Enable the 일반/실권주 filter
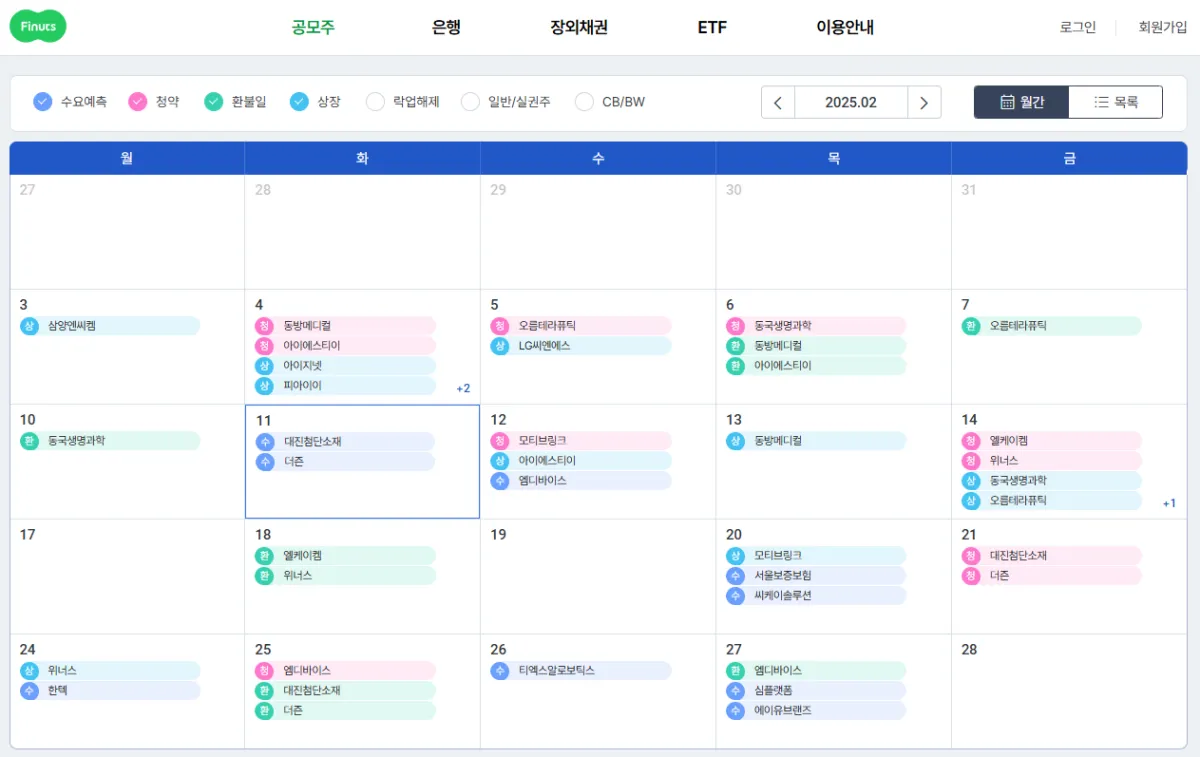 (x=470, y=101)
